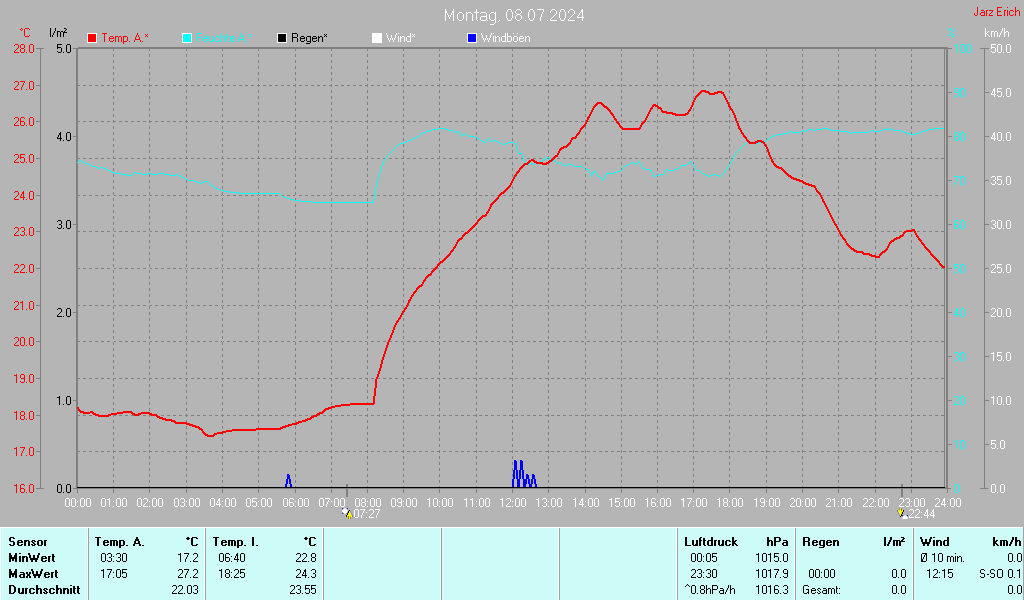Click the Luftdruck column header
Image resolution: width=1024 pixels, height=600 pixels.
click(x=710, y=542)
